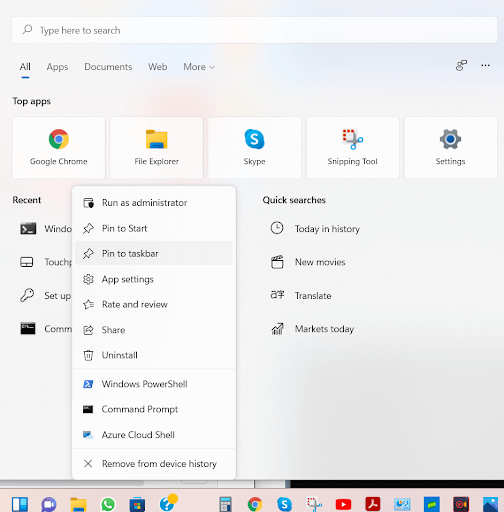Screen dimensions: 504x512
Task: Open the green app icon on taskbar
Action: 432,504
